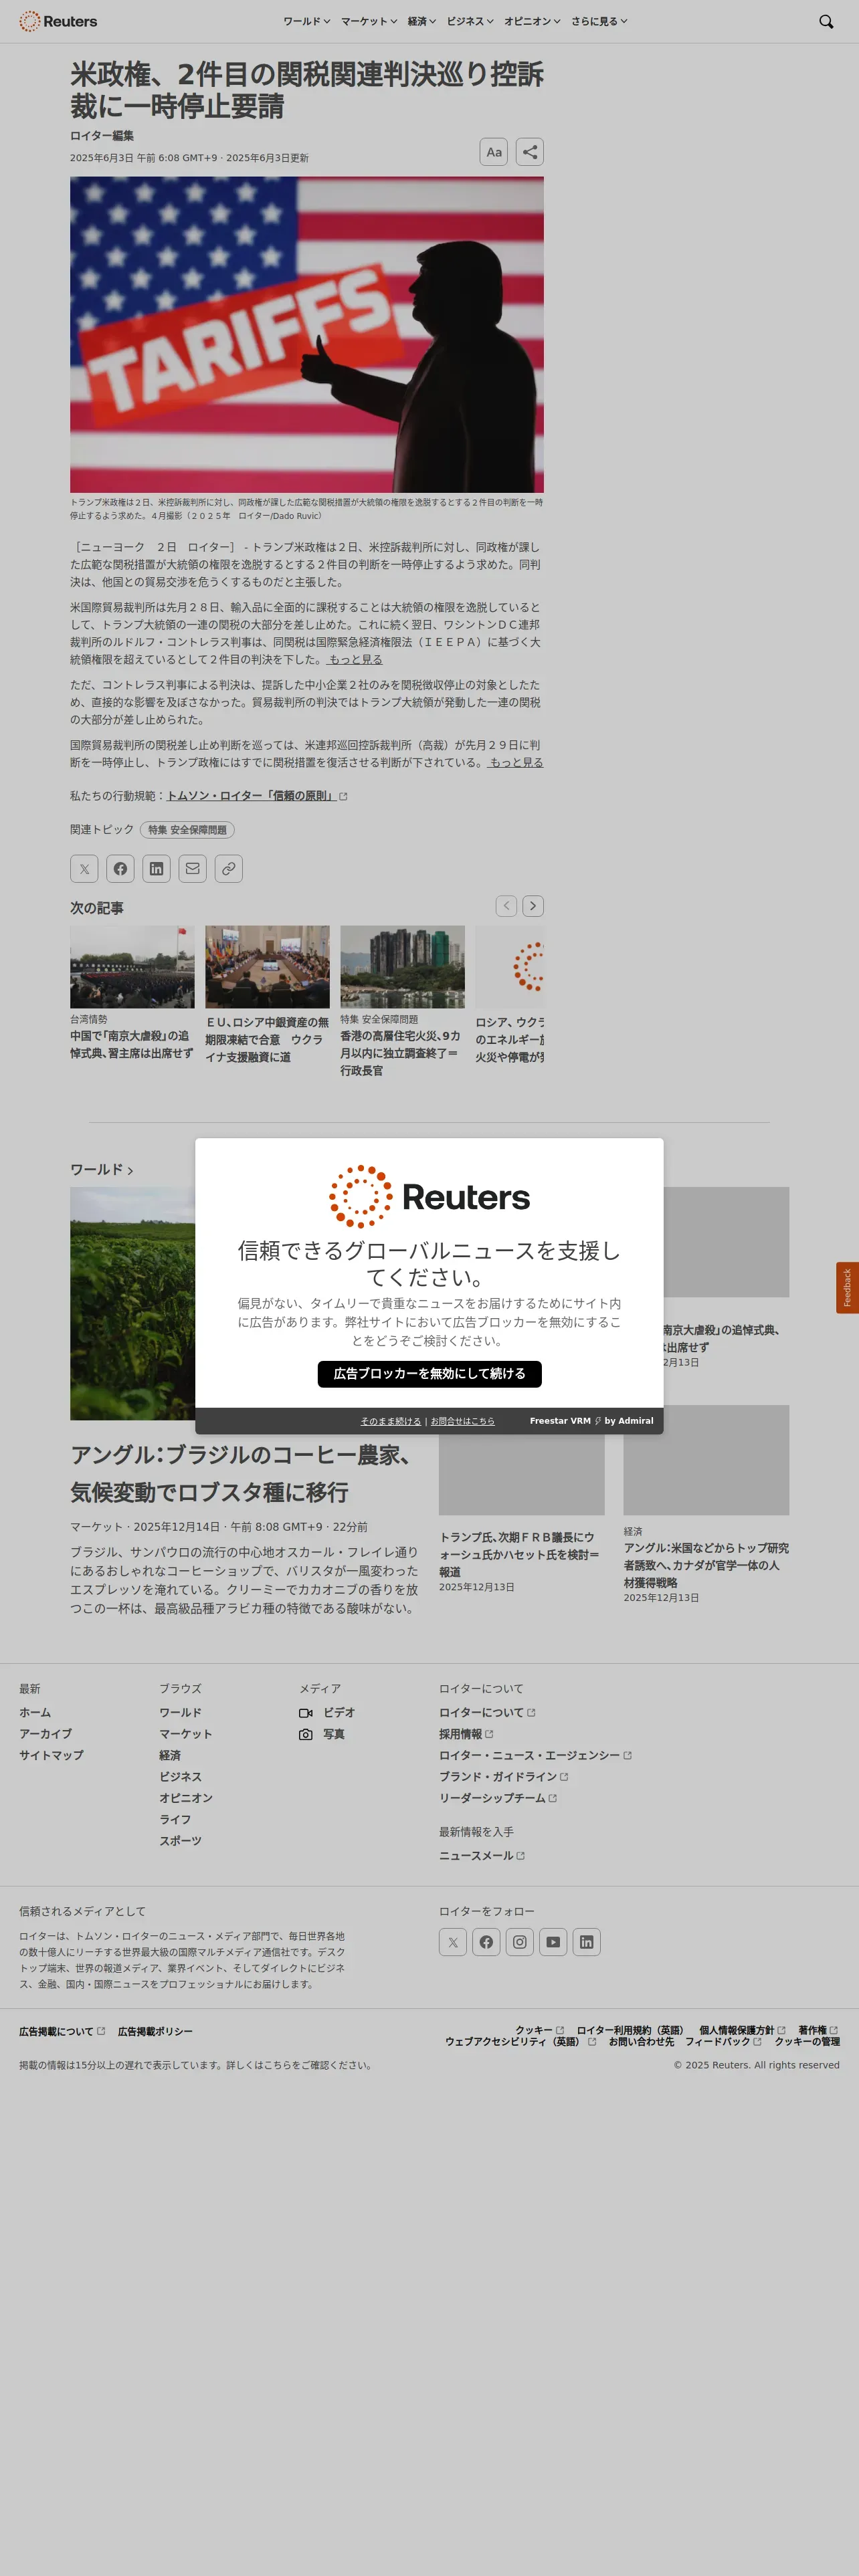859x2576 pixels.
Task: Open 広告掲載について link
Action: (x=62, y=2031)
